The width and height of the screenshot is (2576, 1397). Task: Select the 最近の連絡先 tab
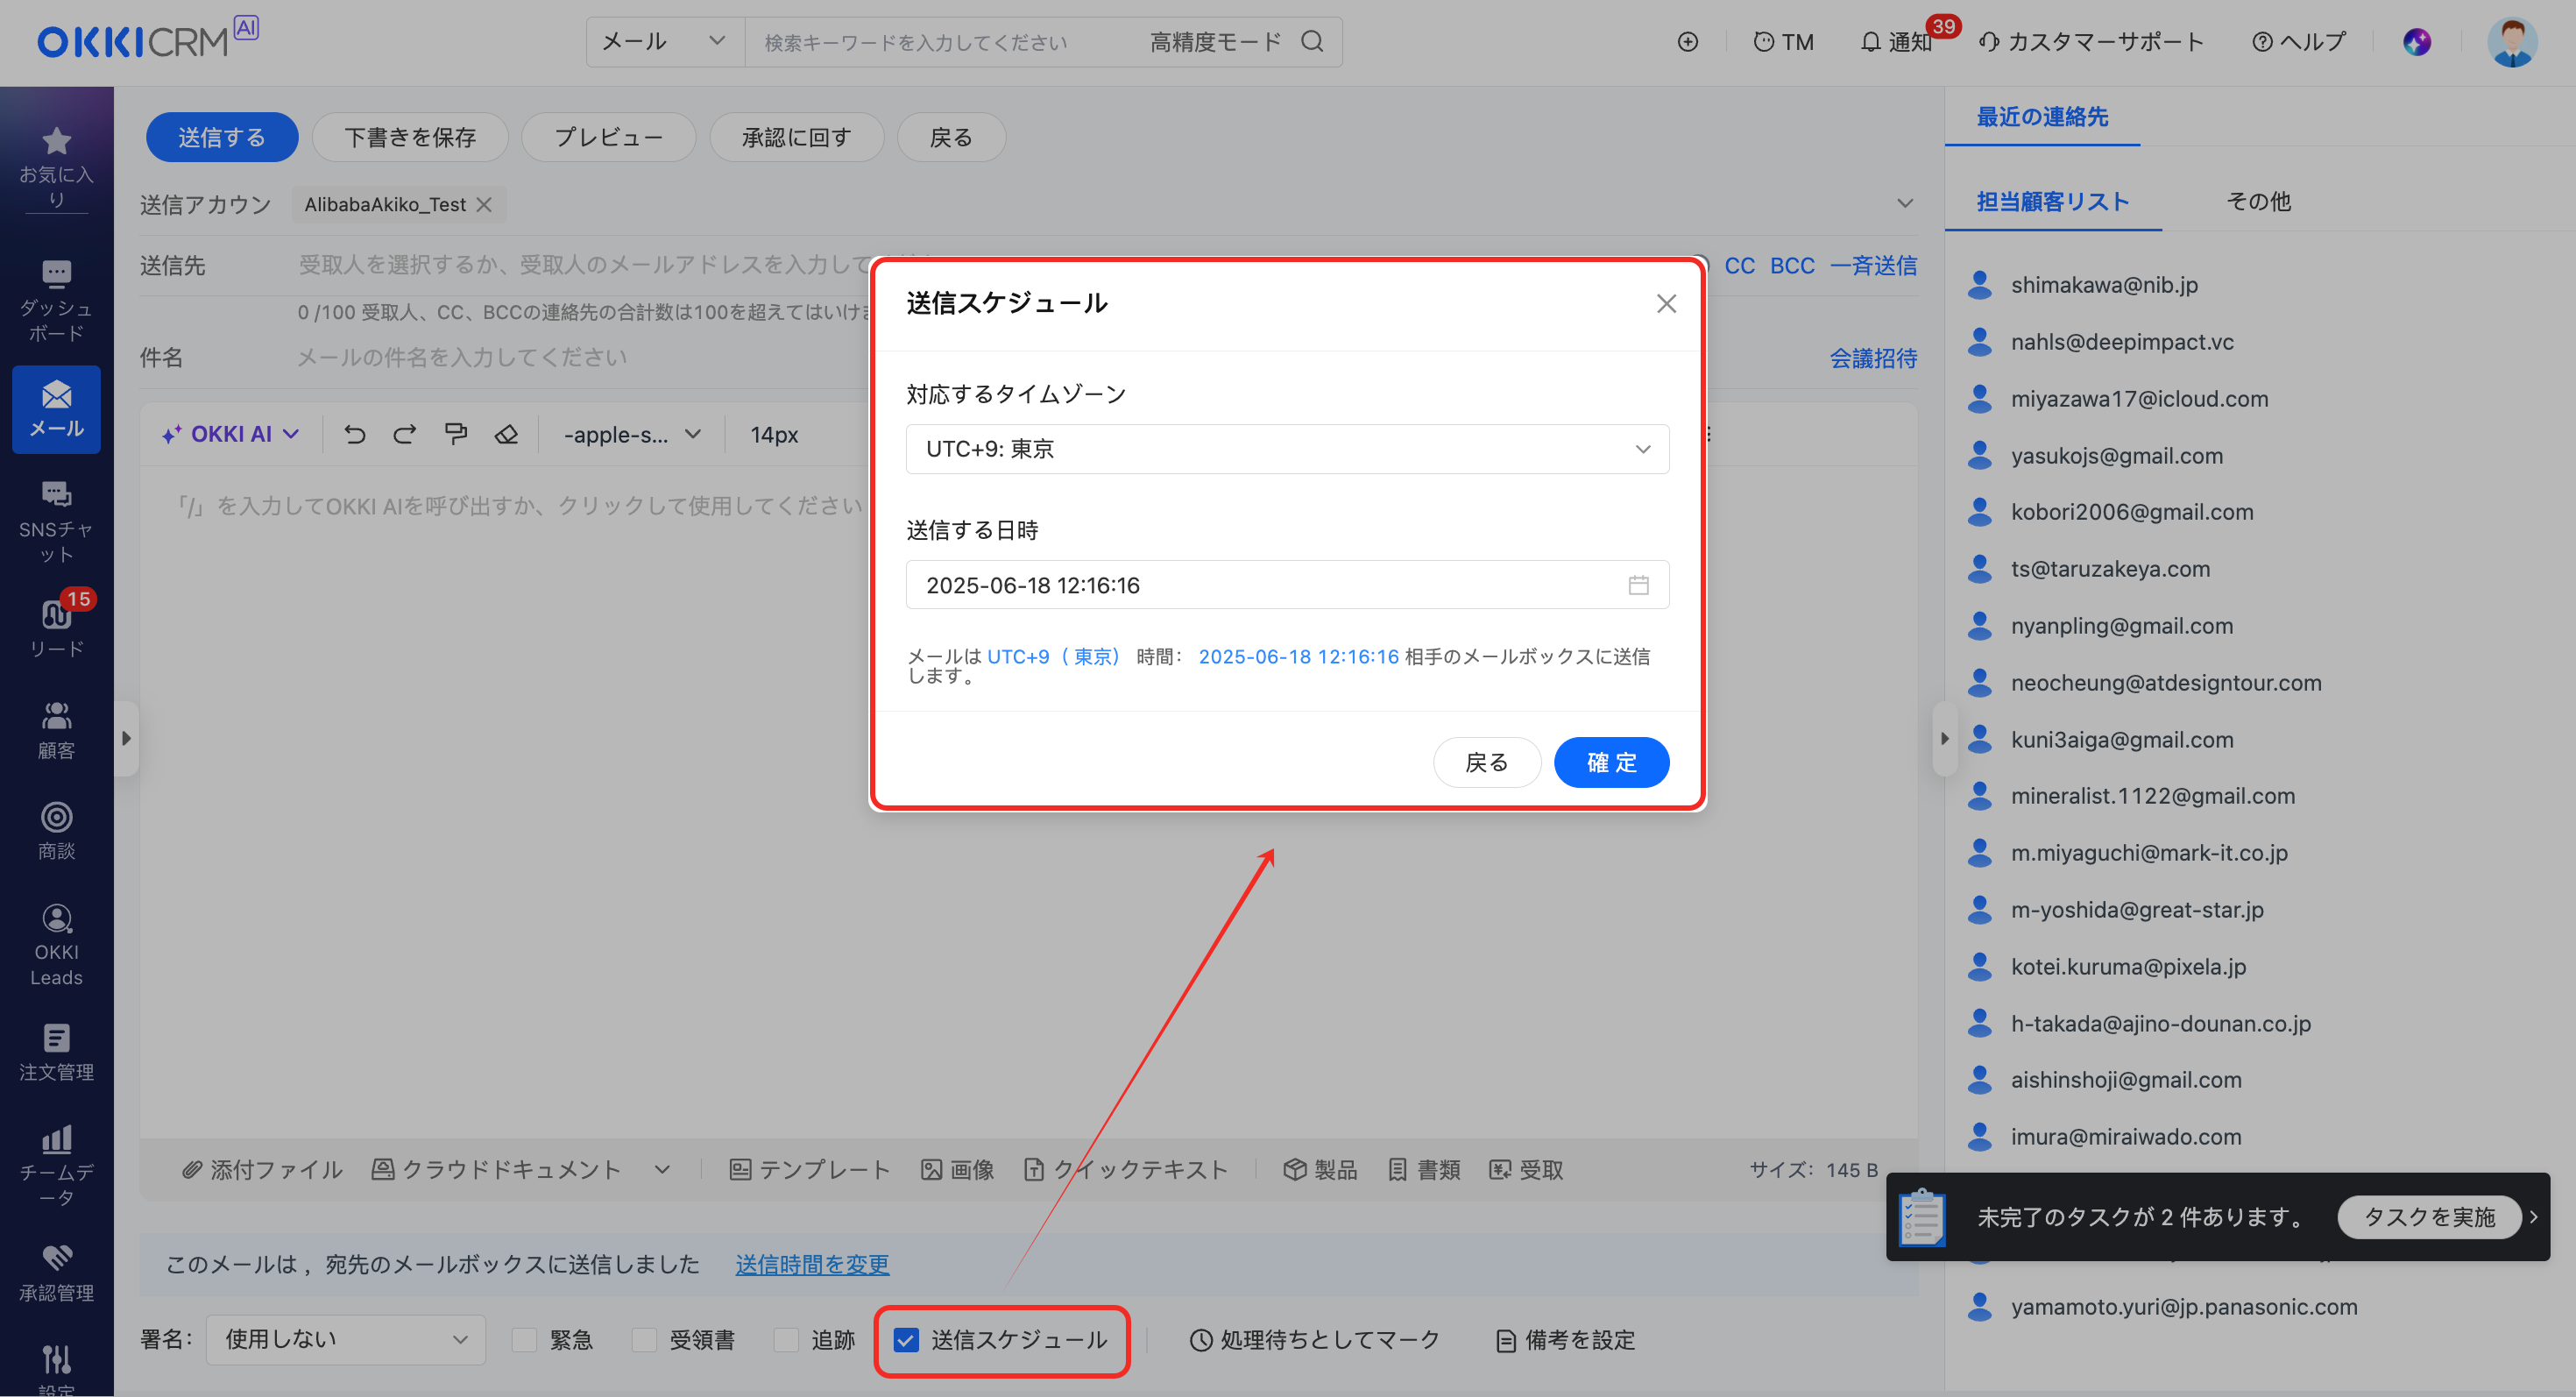point(2042,117)
